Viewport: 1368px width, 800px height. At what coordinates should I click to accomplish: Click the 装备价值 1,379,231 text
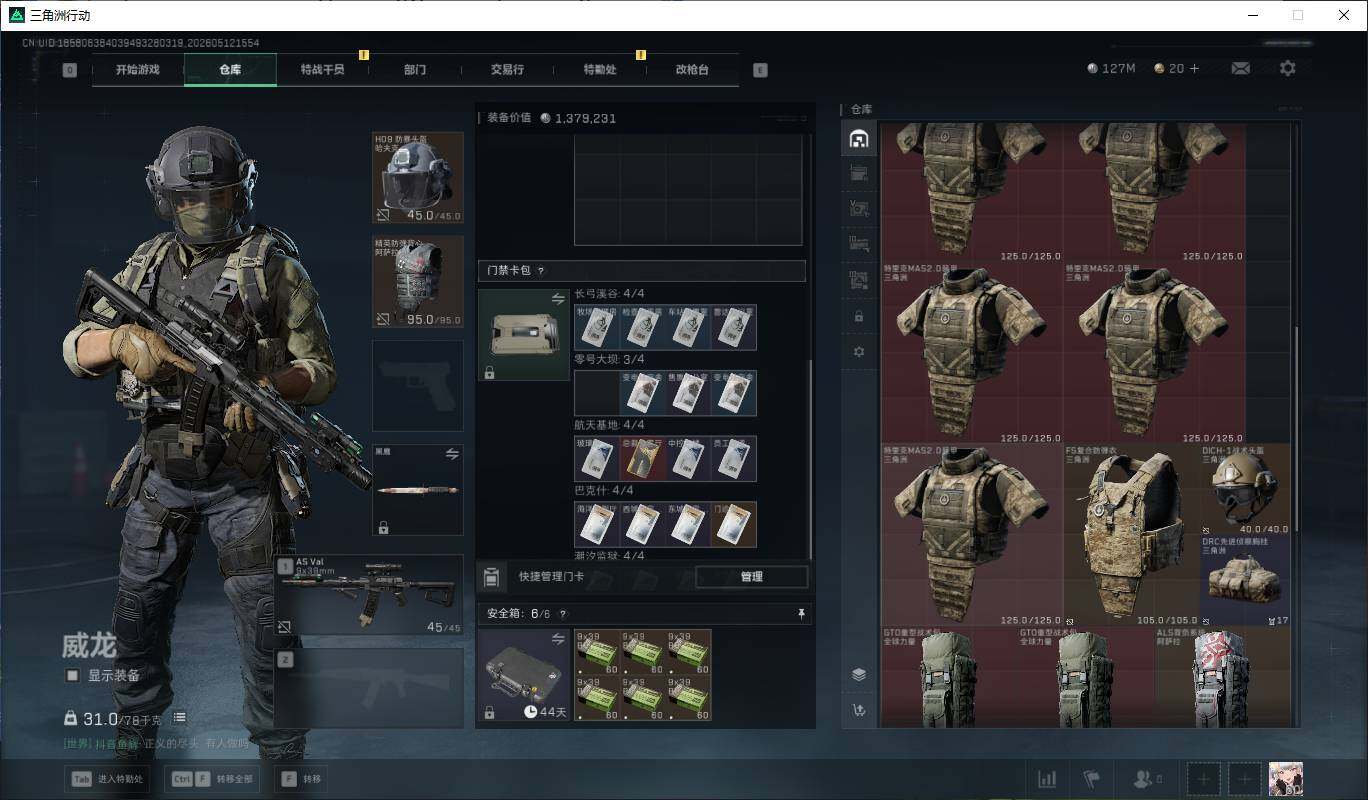[552, 118]
